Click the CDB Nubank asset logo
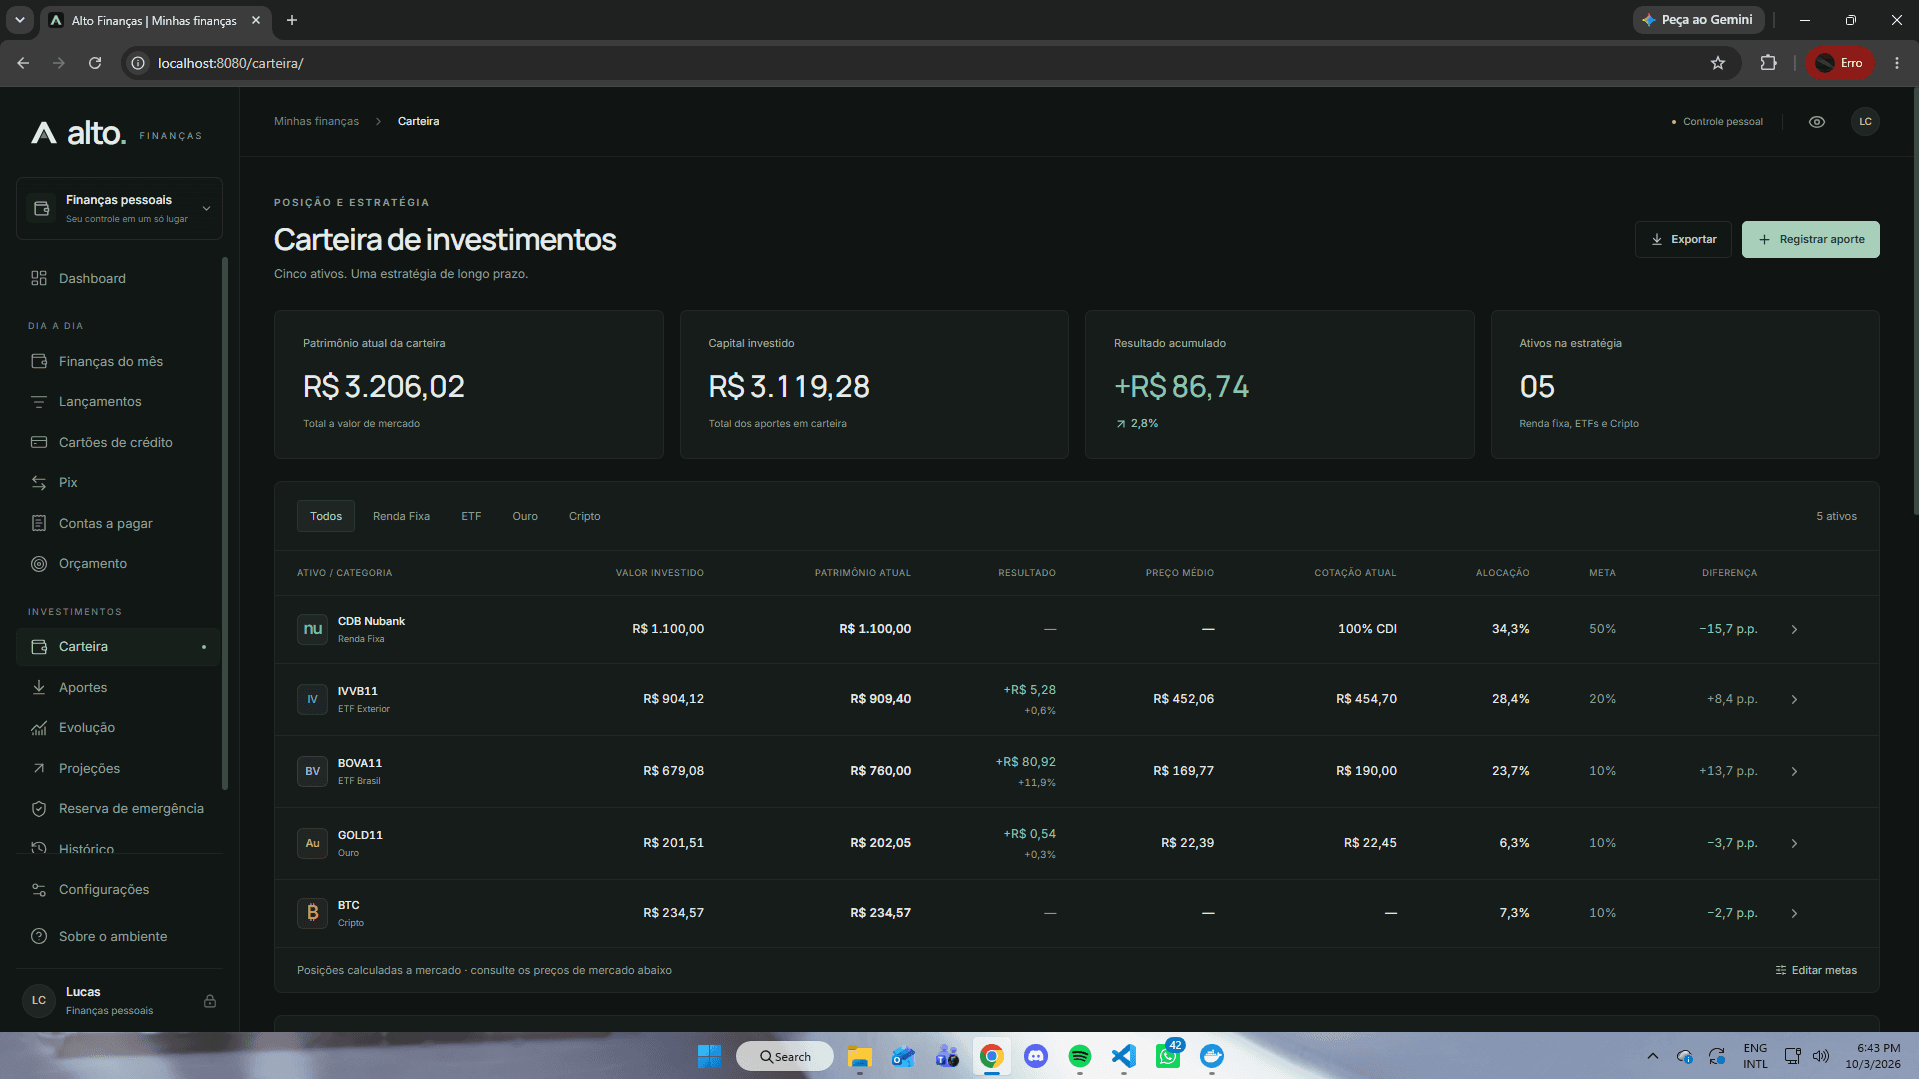This screenshot has height=1079, width=1919. click(312, 629)
